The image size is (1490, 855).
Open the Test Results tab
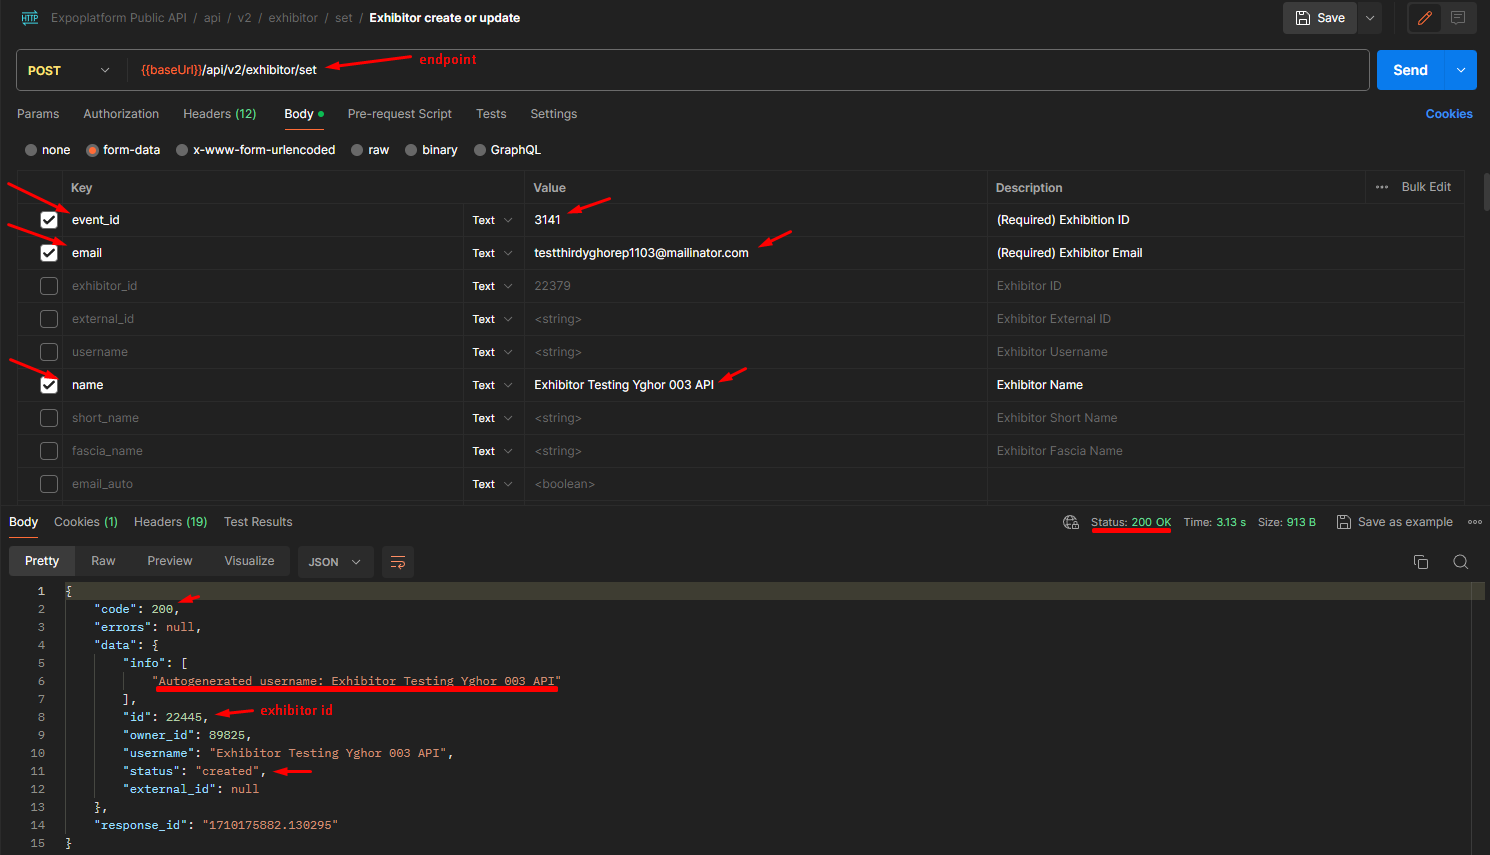(258, 522)
